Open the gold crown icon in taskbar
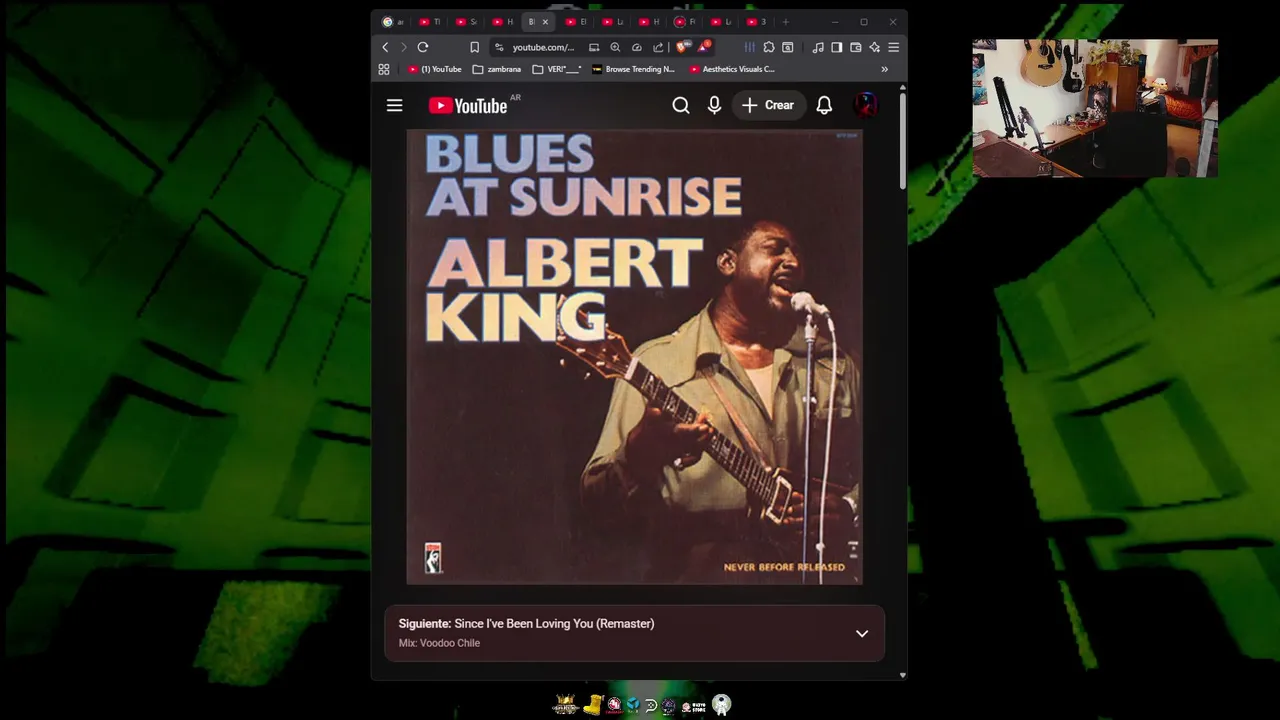The width and height of the screenshot is (1280, 720). 566,705
